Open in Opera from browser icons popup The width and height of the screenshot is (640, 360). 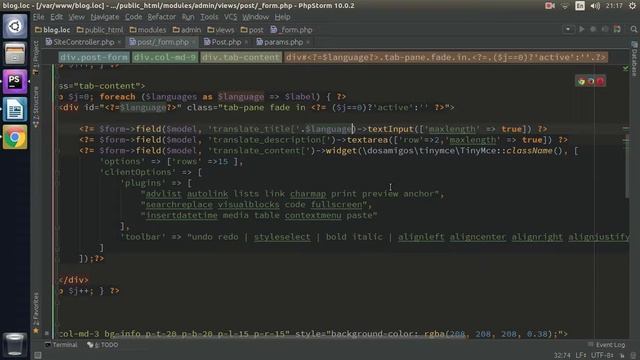click(x=600, y=82)
